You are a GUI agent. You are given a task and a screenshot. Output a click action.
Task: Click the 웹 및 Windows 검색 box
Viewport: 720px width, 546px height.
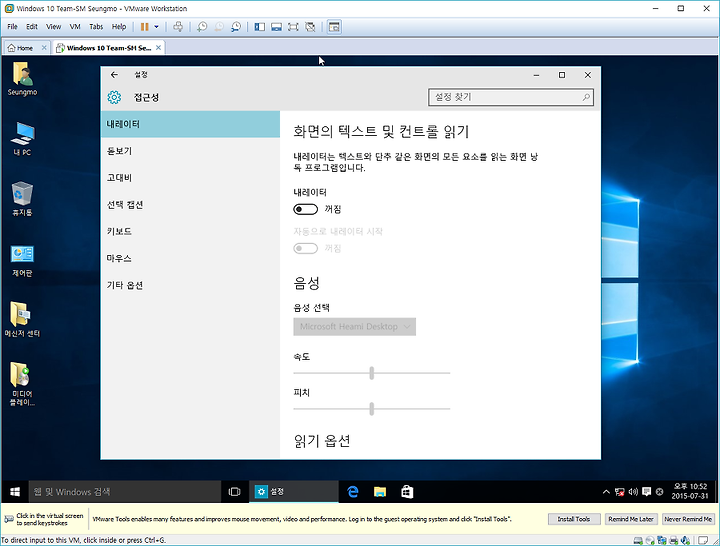(x=125, y=492)
